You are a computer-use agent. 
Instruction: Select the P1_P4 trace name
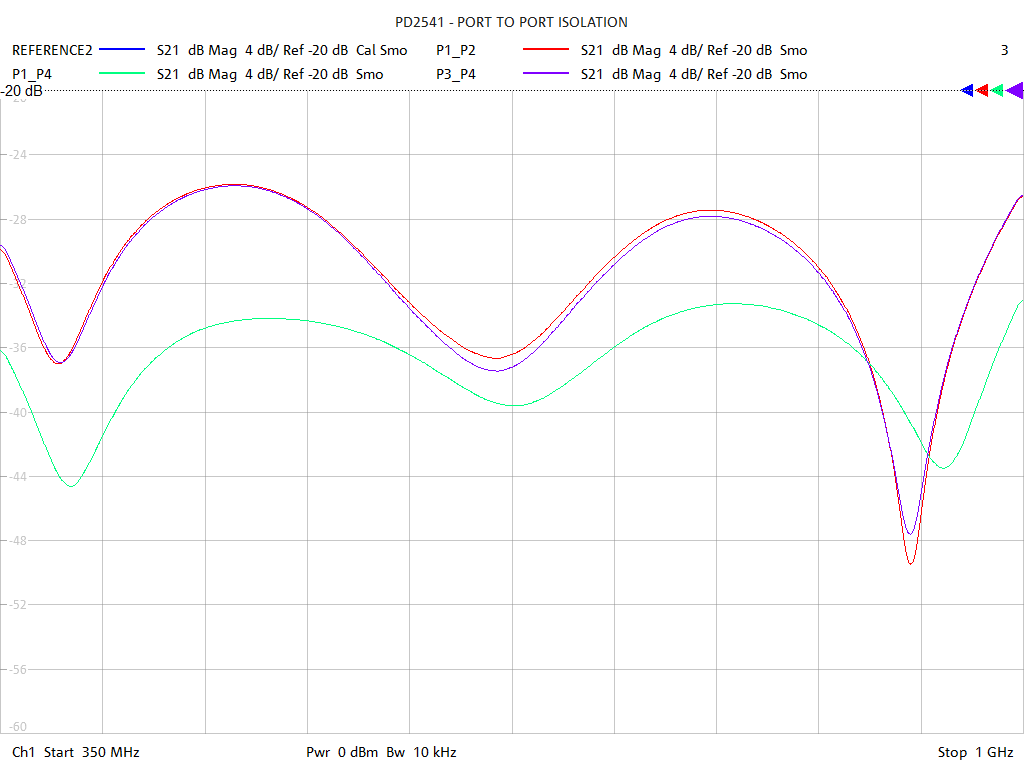32,74
